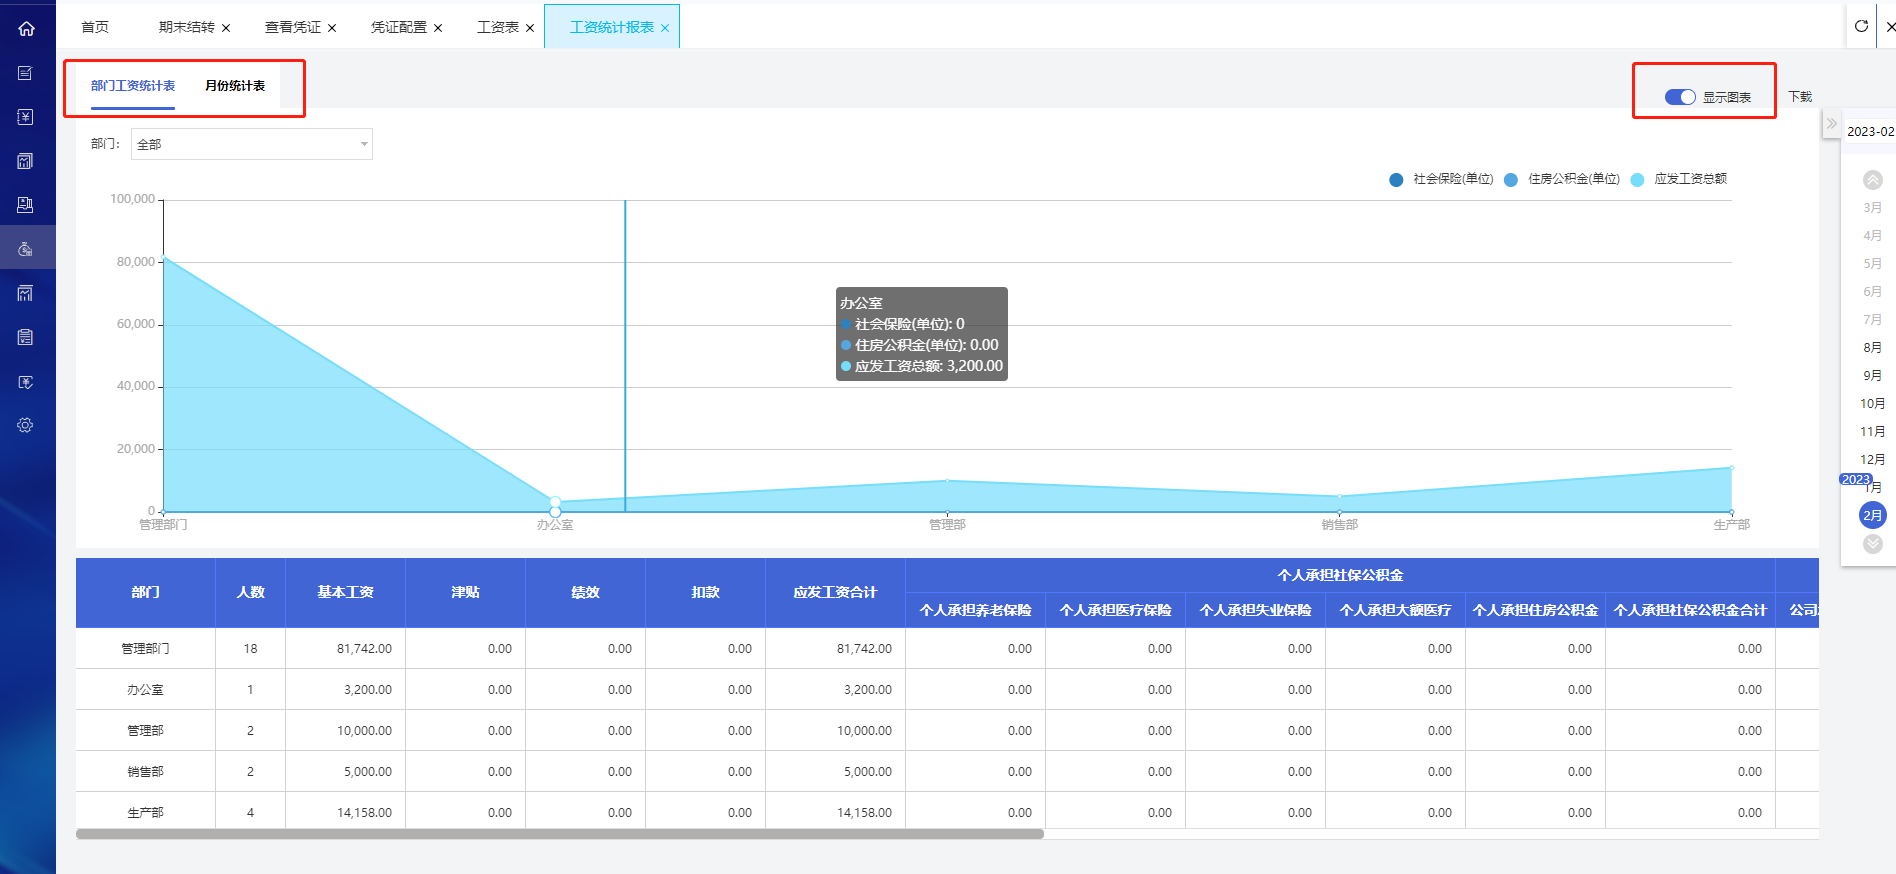Click the 个人承担养老保险 column header
The image size is (1896, 874).
pos(976,610)
